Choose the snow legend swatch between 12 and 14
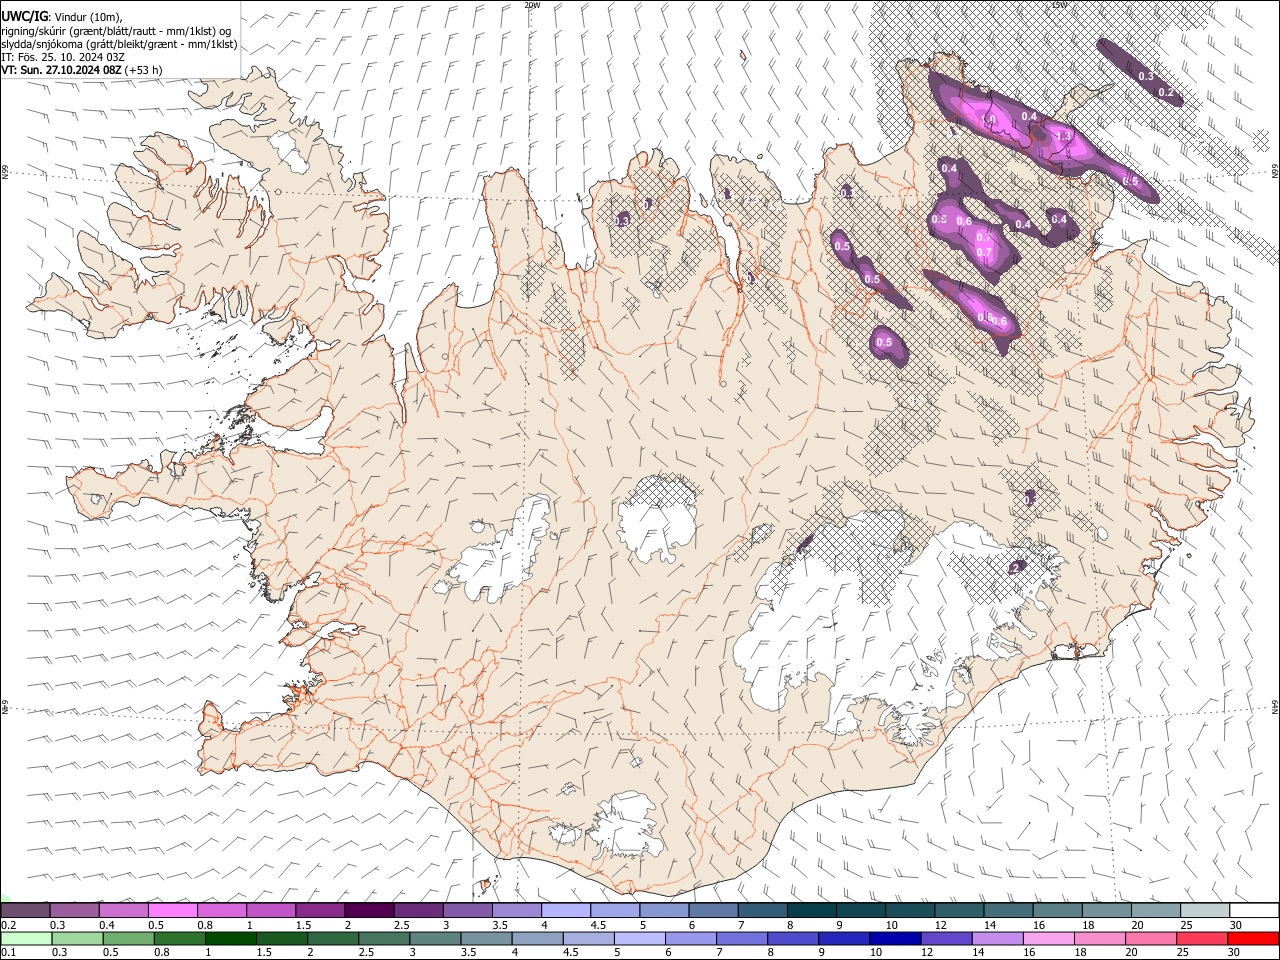 [960, 910]
